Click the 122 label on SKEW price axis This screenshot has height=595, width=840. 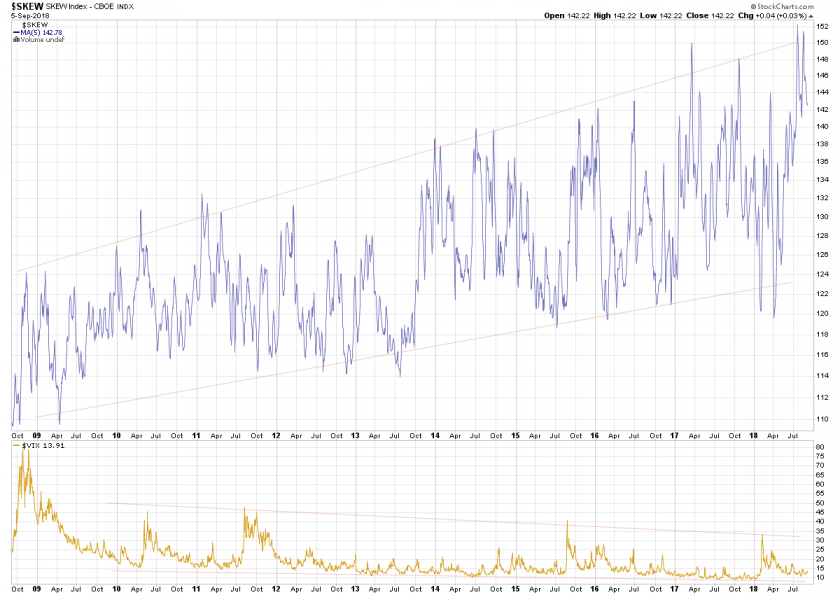(x=822, y=293)
